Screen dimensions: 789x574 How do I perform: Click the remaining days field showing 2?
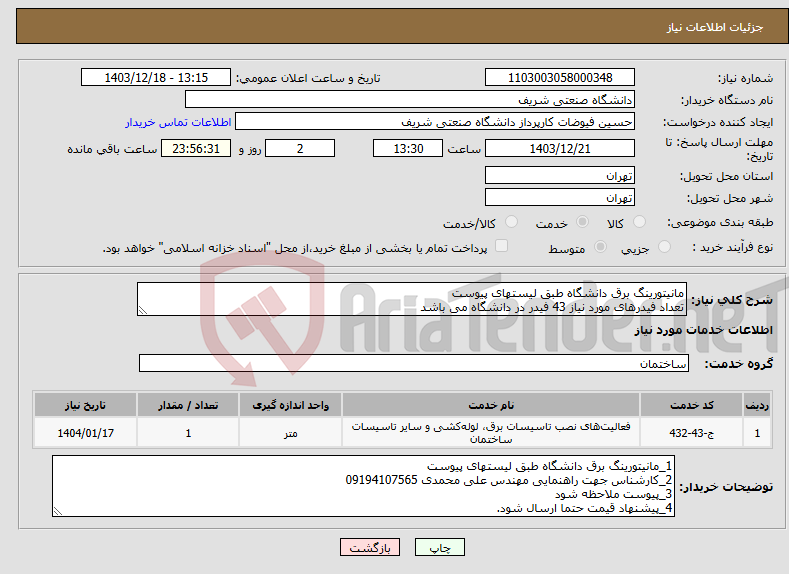click(300, 148)
